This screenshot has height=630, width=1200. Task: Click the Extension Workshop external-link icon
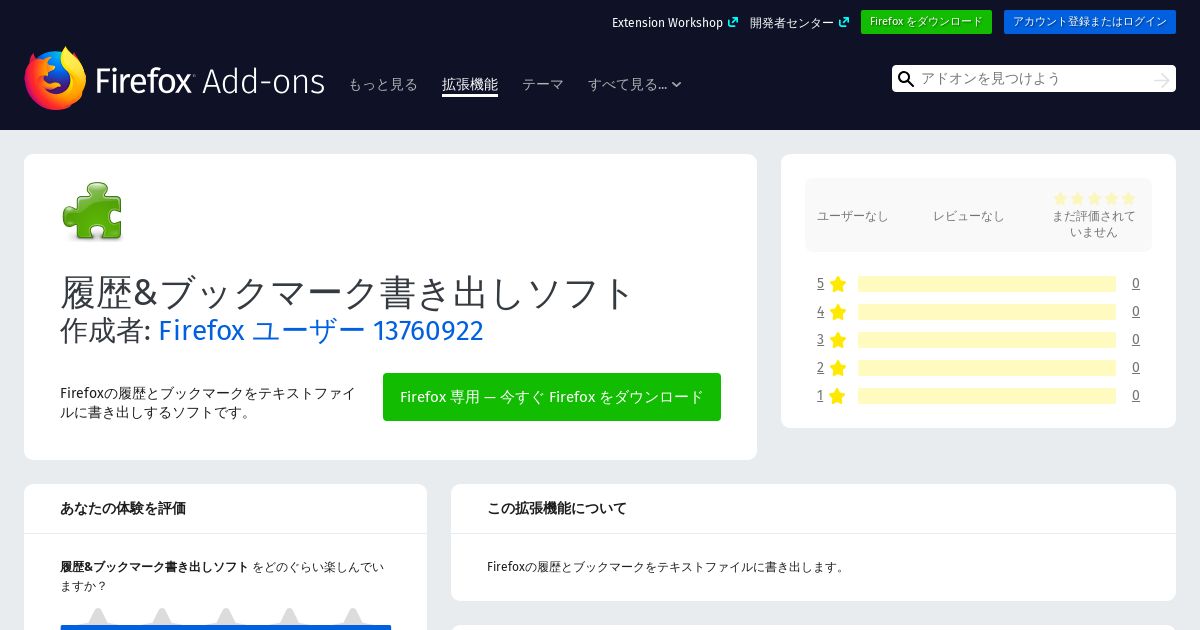733,22
